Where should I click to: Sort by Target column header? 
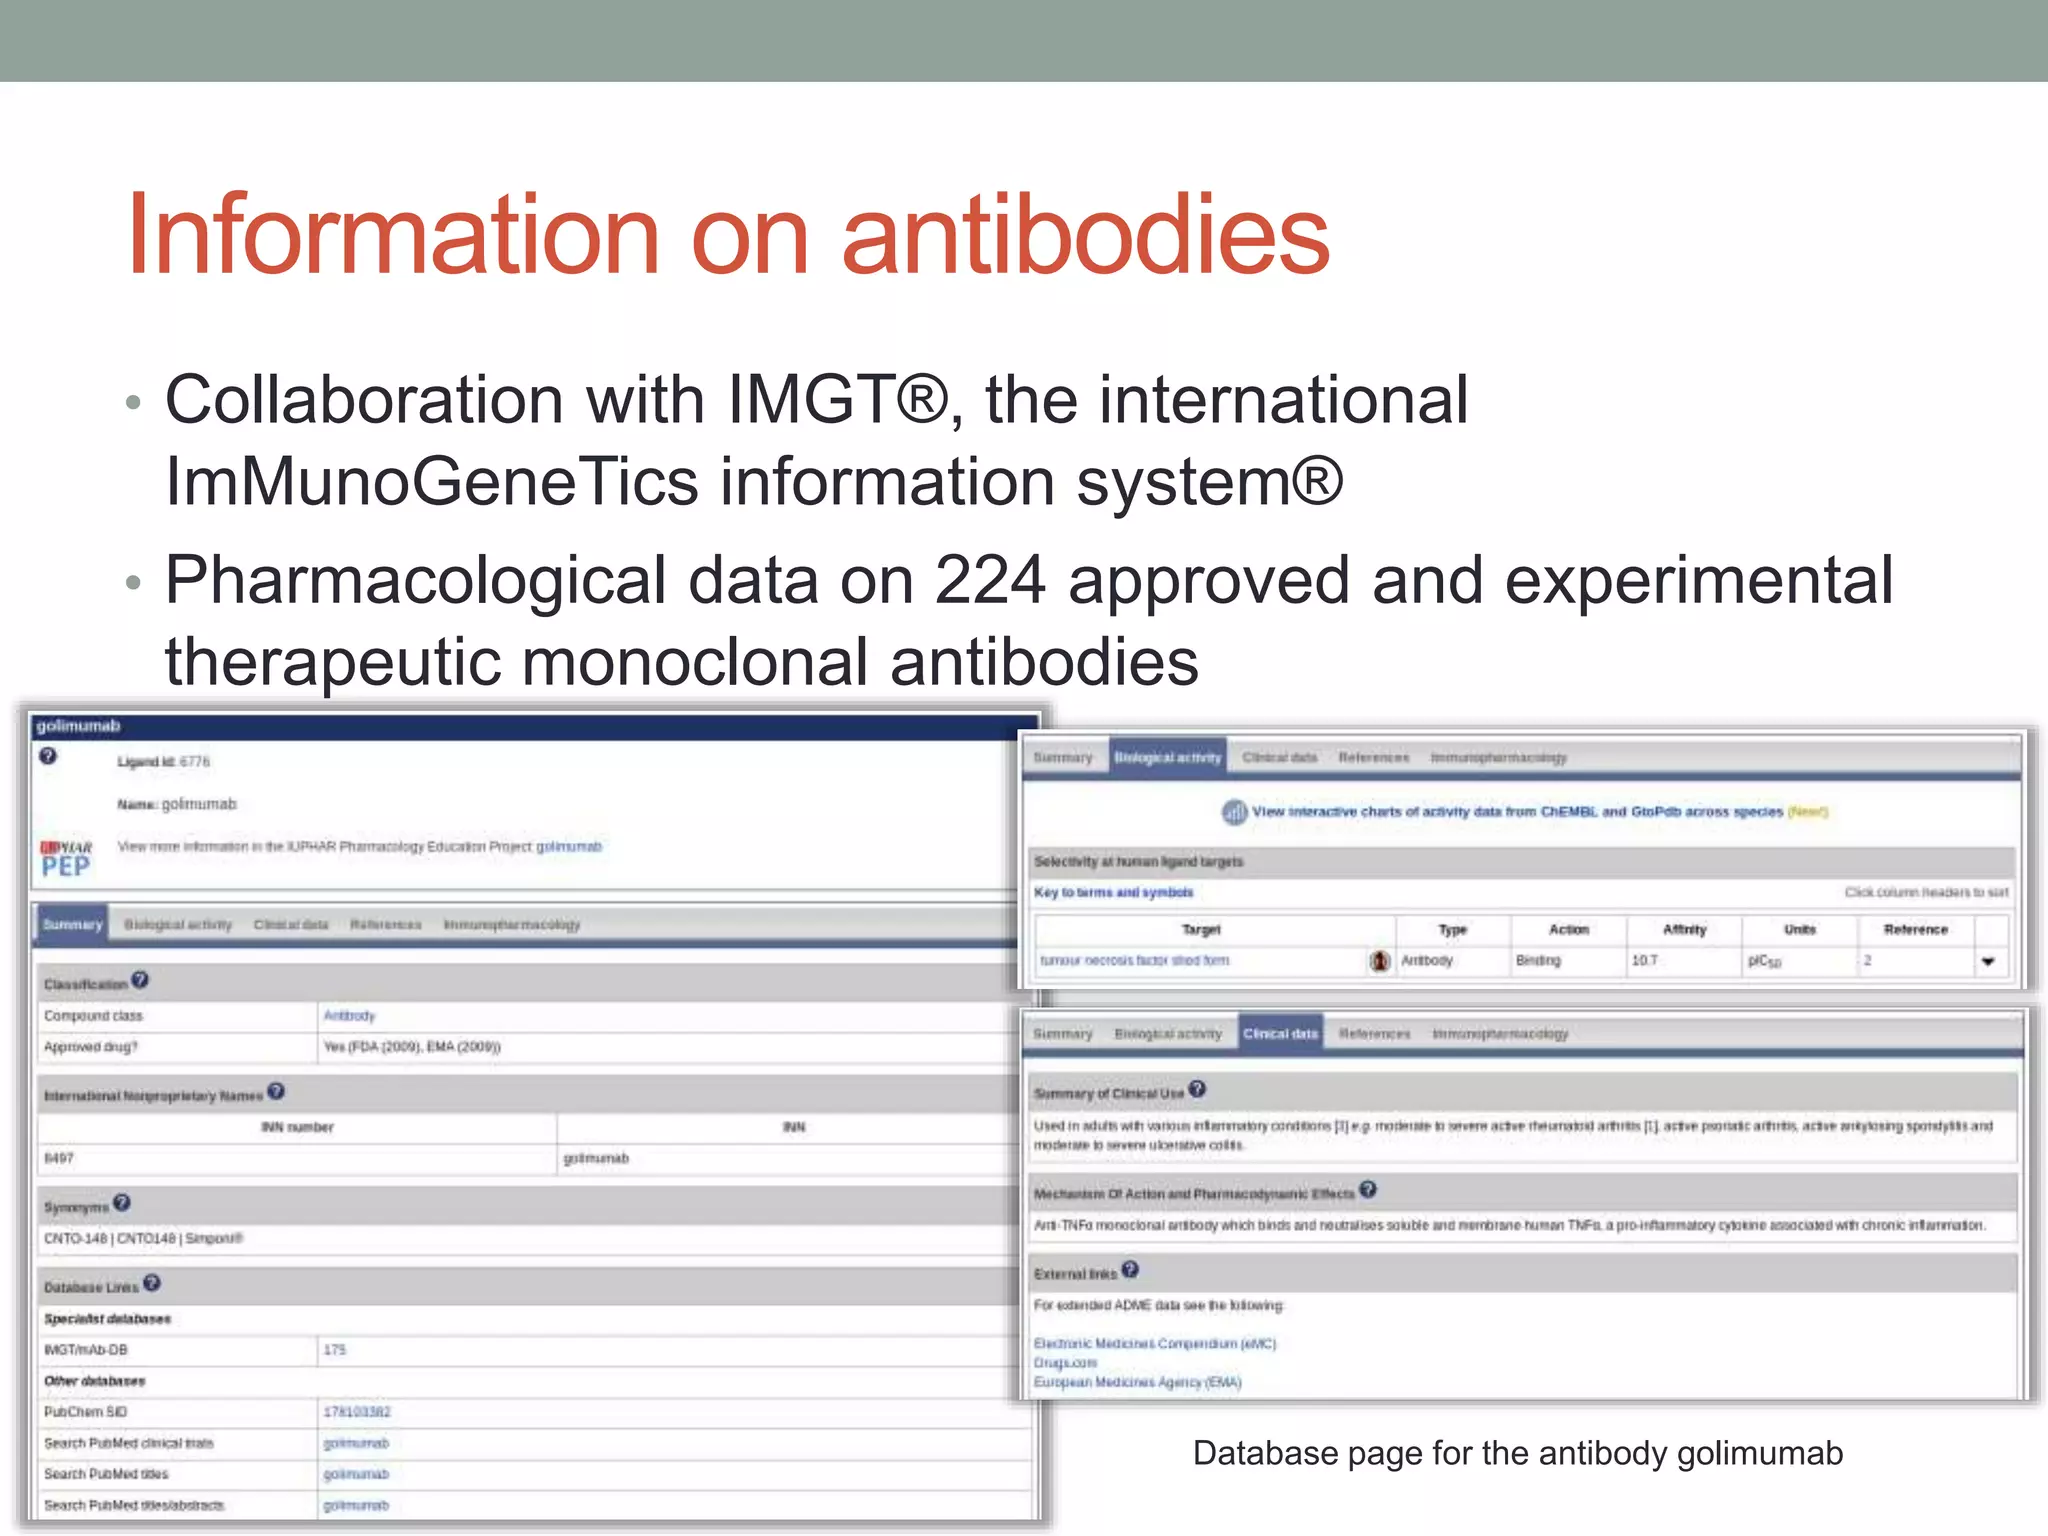[x=1201, y=930]
